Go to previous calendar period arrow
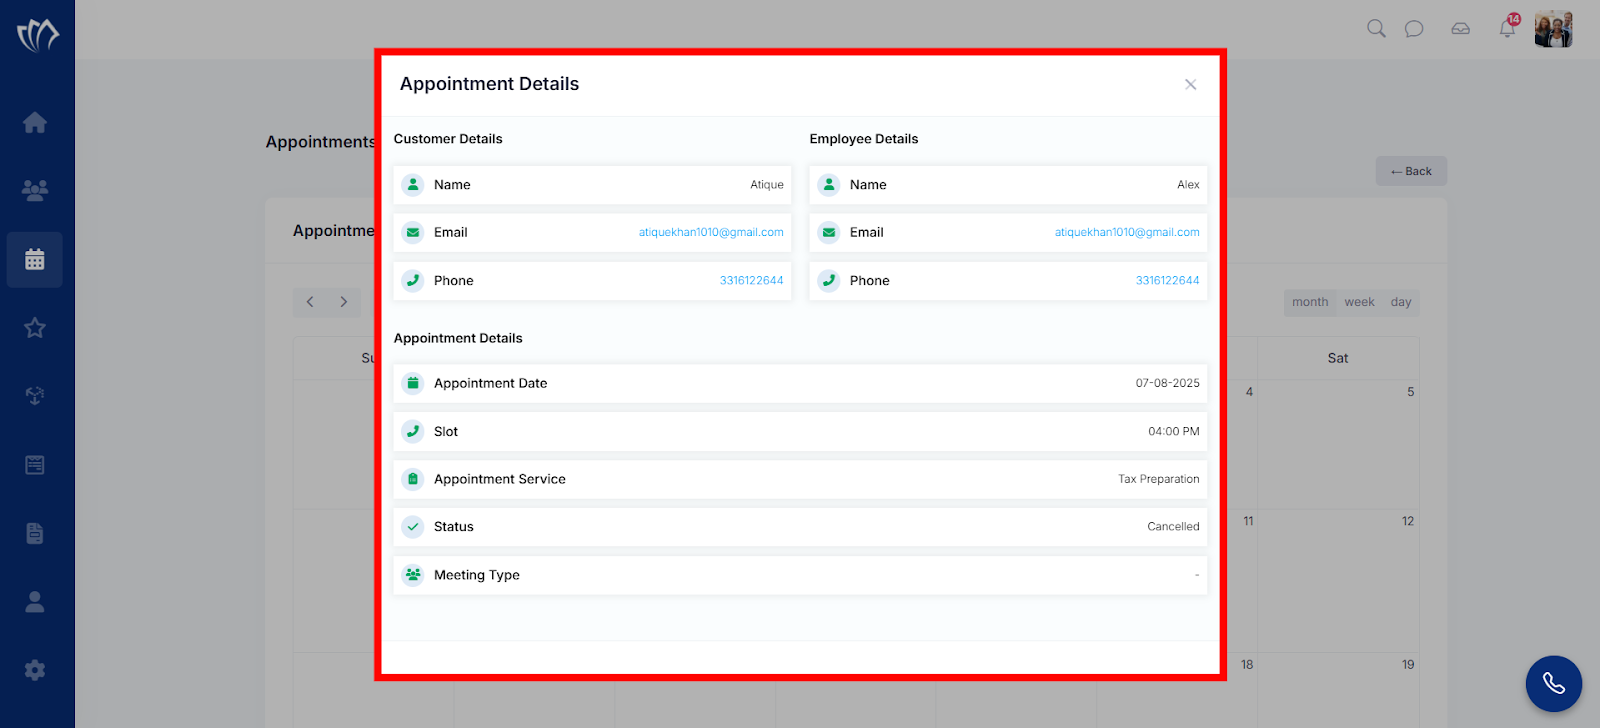Image resolution: width=1600 pixels, height=728 pixels. [x=310, y=302]
